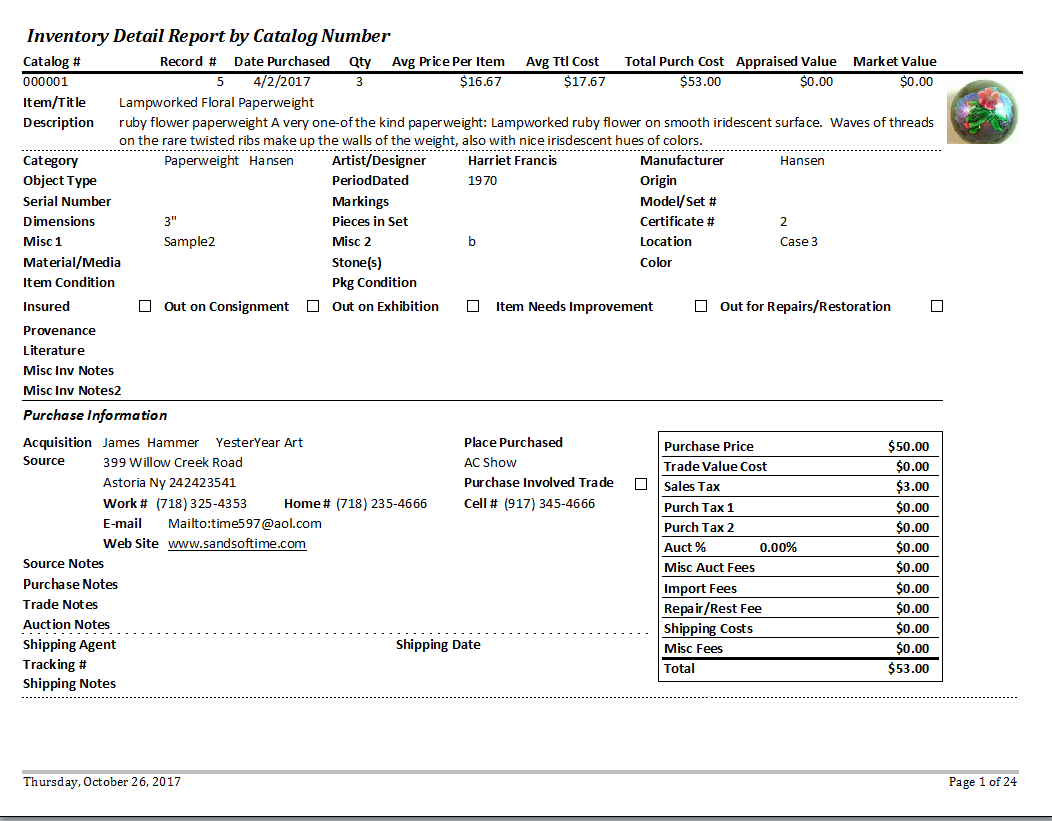This screenshot has height=821, width=1052.
Task: Click the Place Purchased value AC Show
Action: tap(490, 463)
